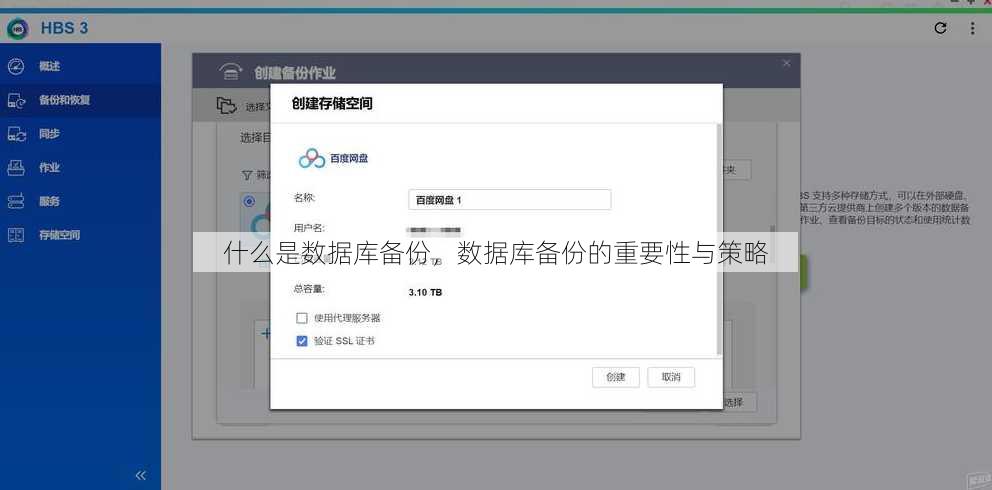Click the filter funnel icon behind dialog
The image size is (992, 490).
pyautogui.click(x=247, y=174)
